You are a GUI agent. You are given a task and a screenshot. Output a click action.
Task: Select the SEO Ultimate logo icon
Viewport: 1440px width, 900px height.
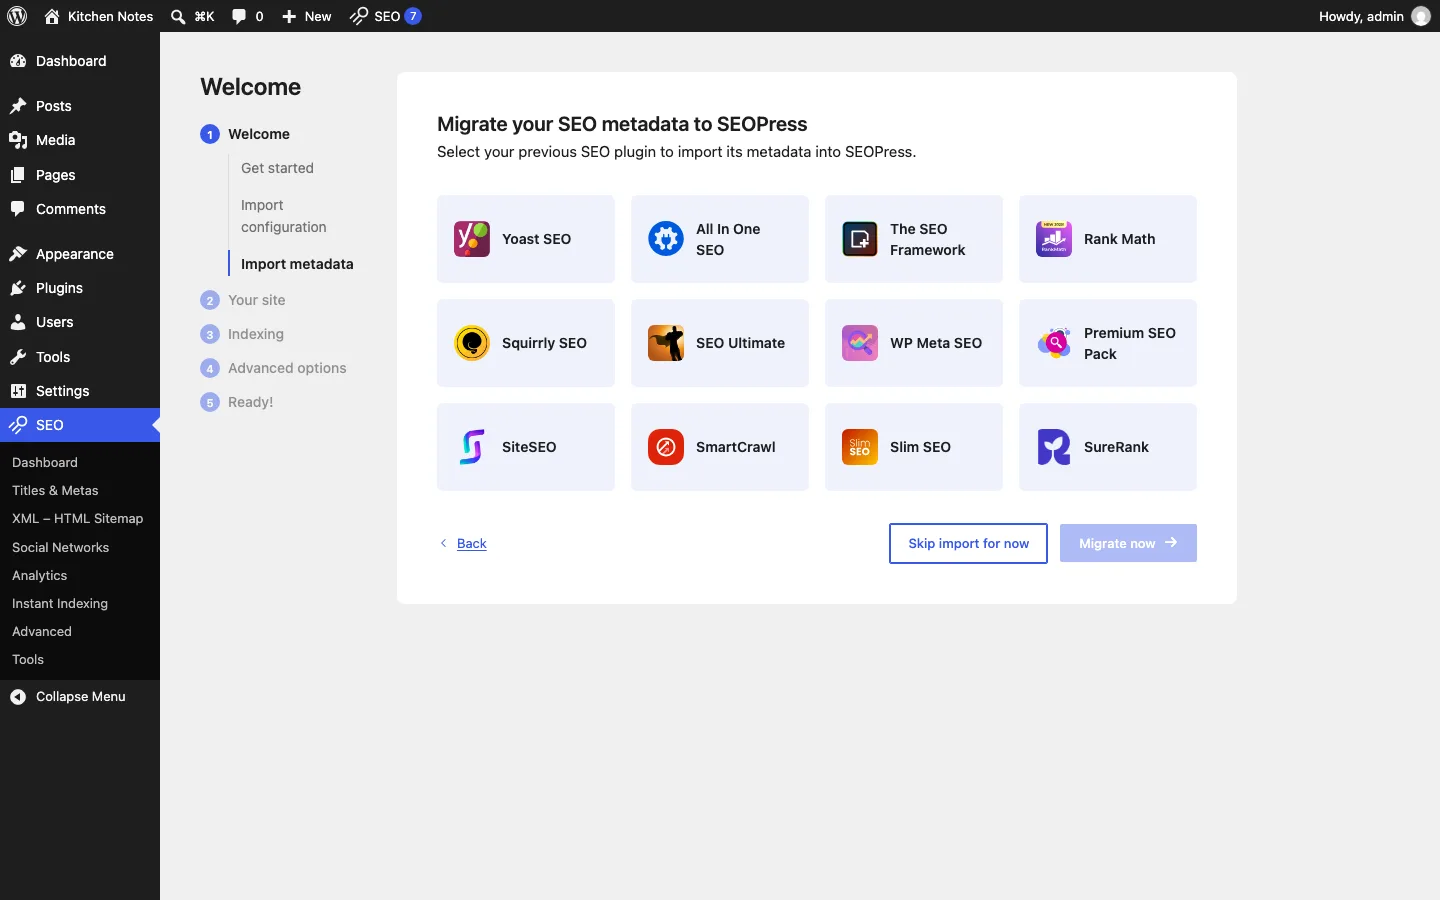(666, 343)
